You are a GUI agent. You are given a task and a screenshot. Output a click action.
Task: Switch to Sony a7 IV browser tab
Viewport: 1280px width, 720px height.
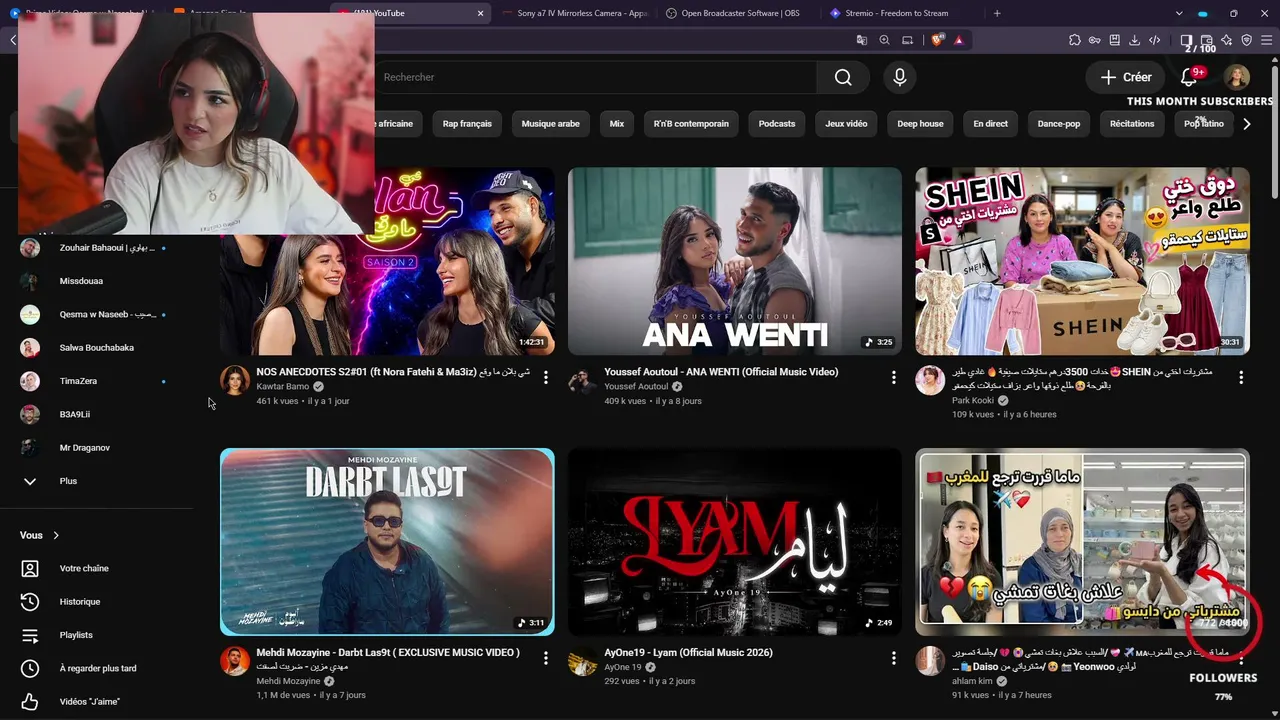coord(575,13)
